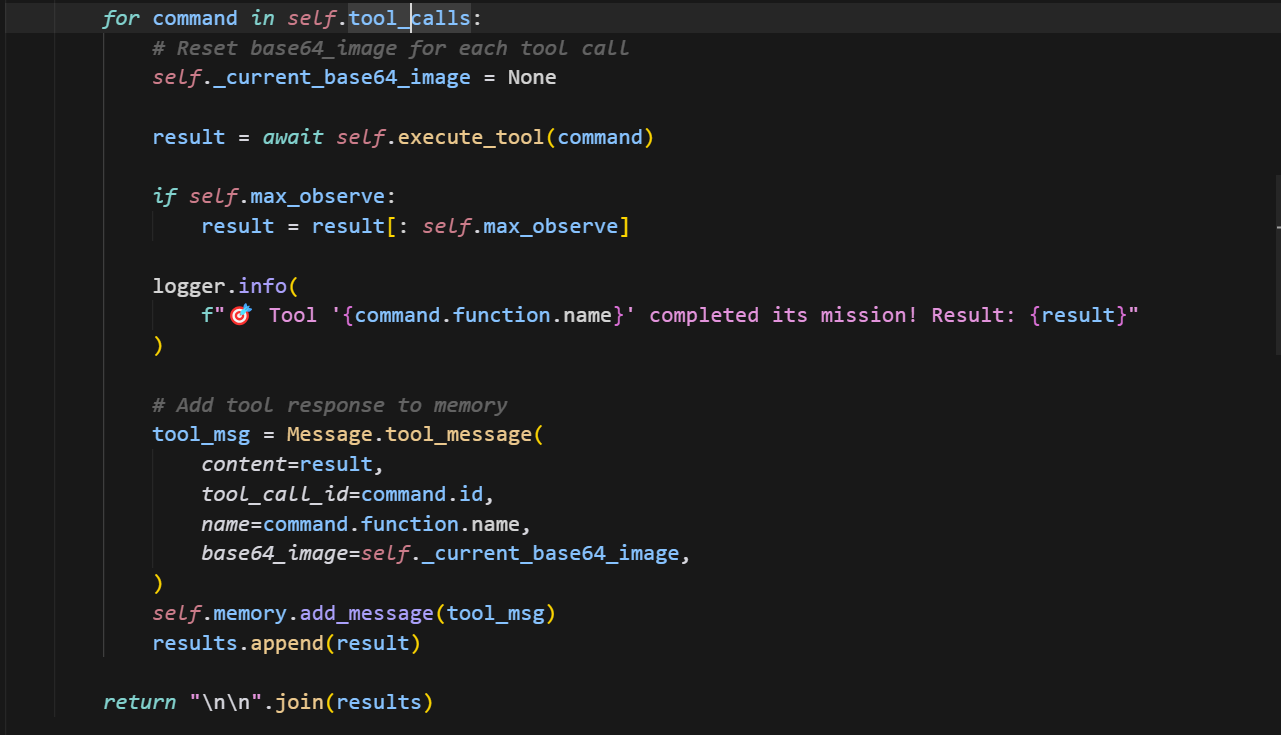Click 'max_observe' inside the result slice

click(x=551, y=226)
